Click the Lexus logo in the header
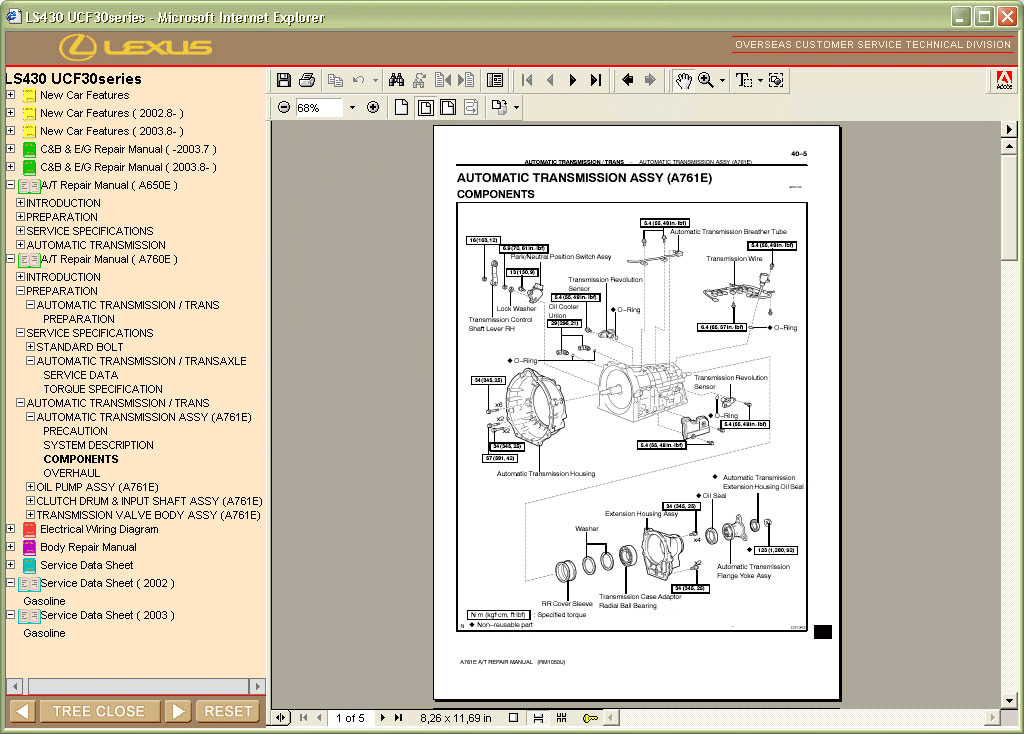This screenshot has width=1024, height=734. pos(136,47)
